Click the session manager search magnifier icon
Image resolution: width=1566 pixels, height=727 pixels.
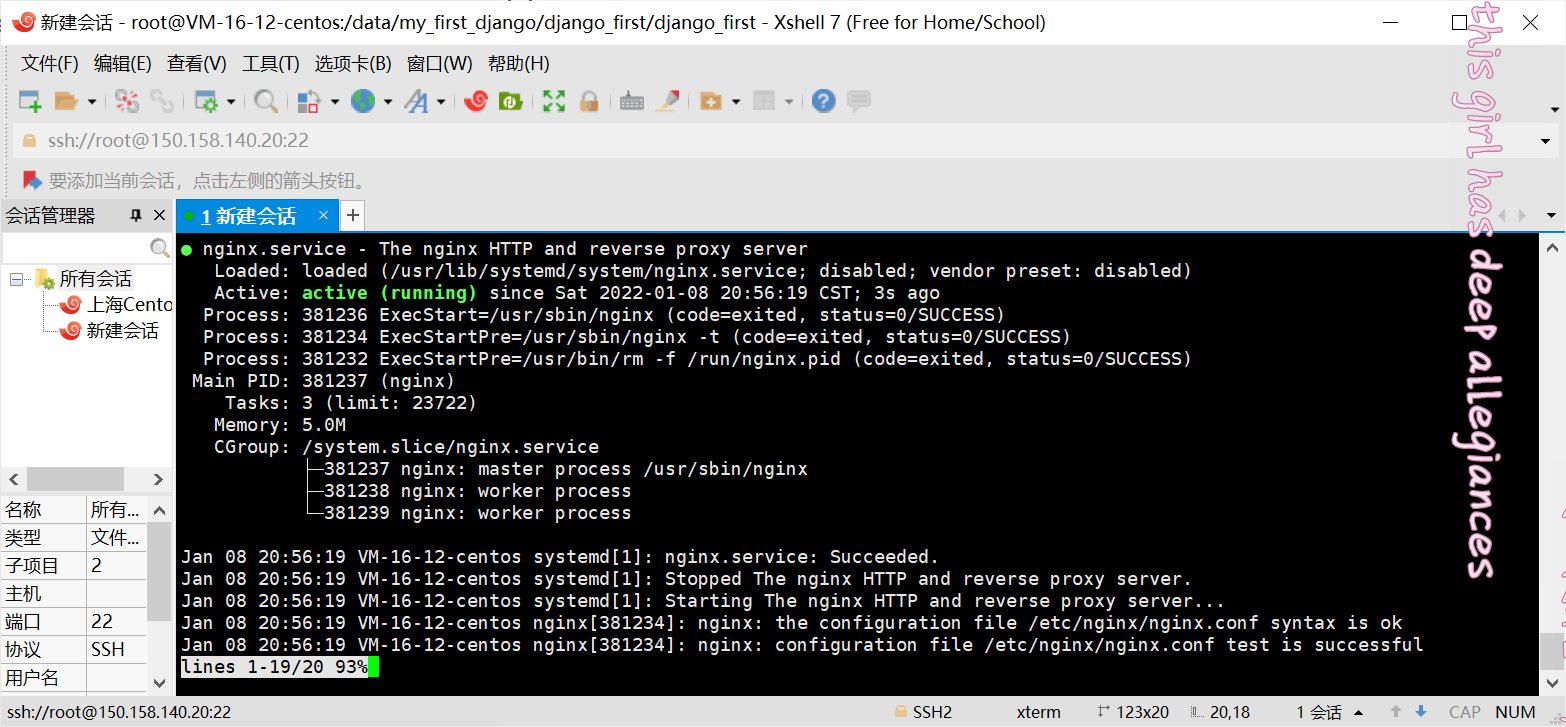click(x=160, y=248)
